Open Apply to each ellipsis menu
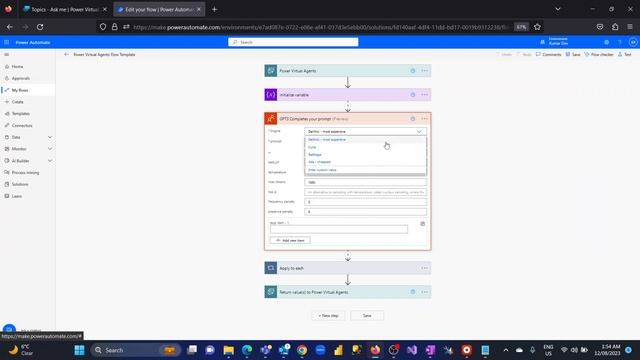This screenshot has height=360, width=640. point(424,268)
